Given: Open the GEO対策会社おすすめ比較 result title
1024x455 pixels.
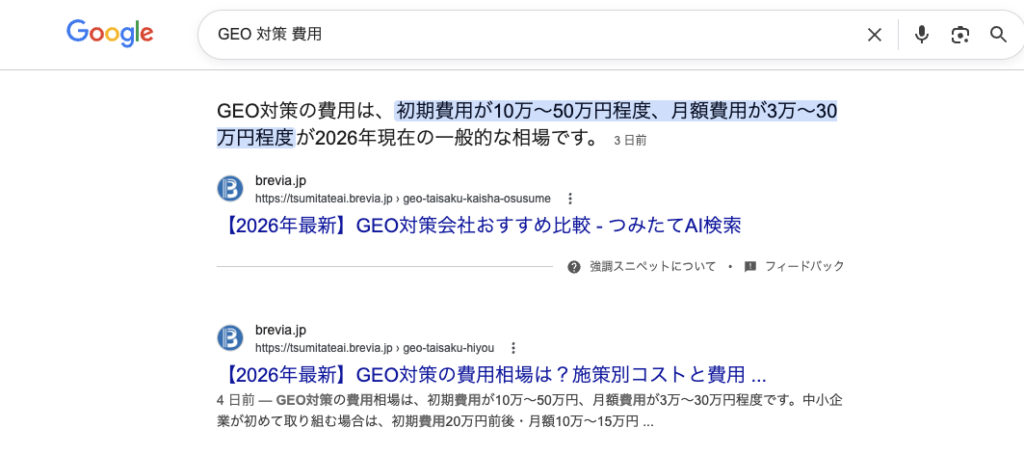Looking at the screenshot, I should pyautogui.click(x=479, y=226).
